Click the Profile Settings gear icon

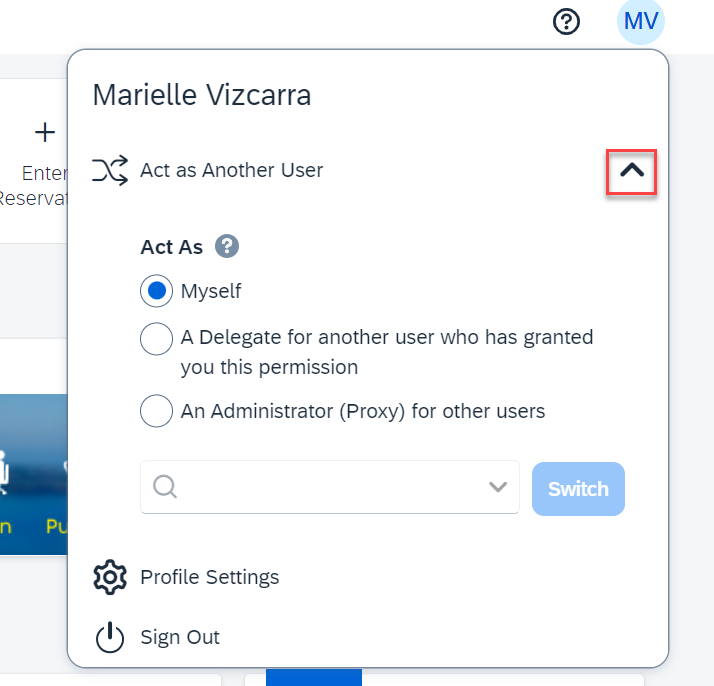click(x=110, y=577)
